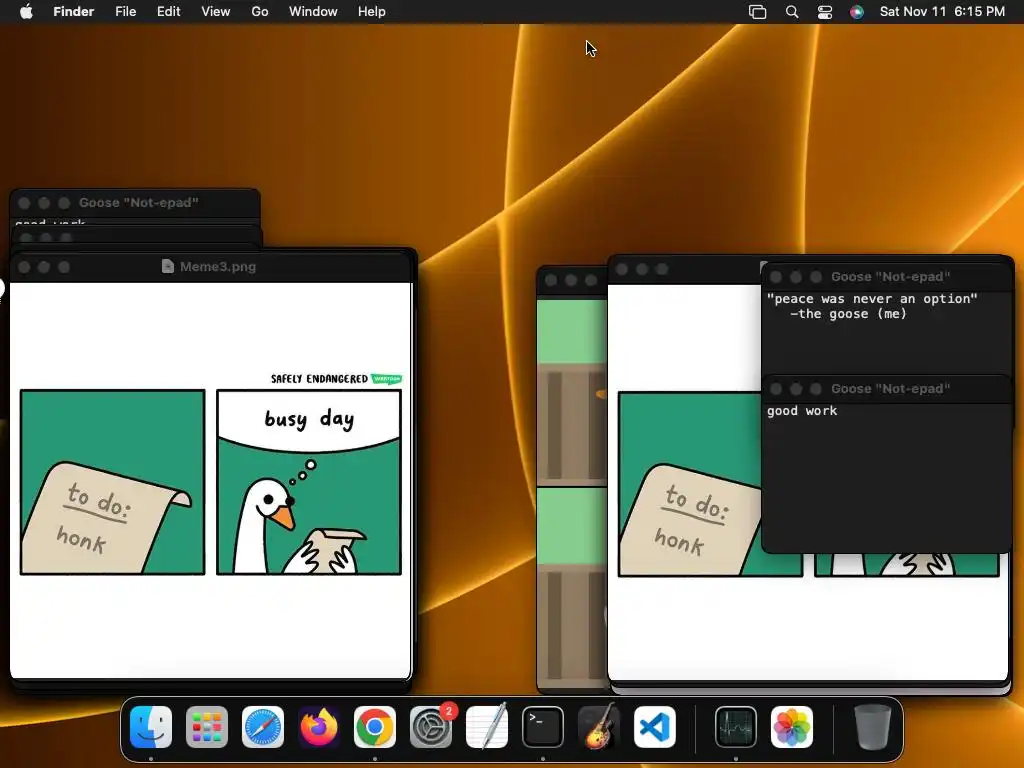Screen dimensions: 1024x768
Task: Click the Meme3.png document icon in title bar
Action: (168, 266)
